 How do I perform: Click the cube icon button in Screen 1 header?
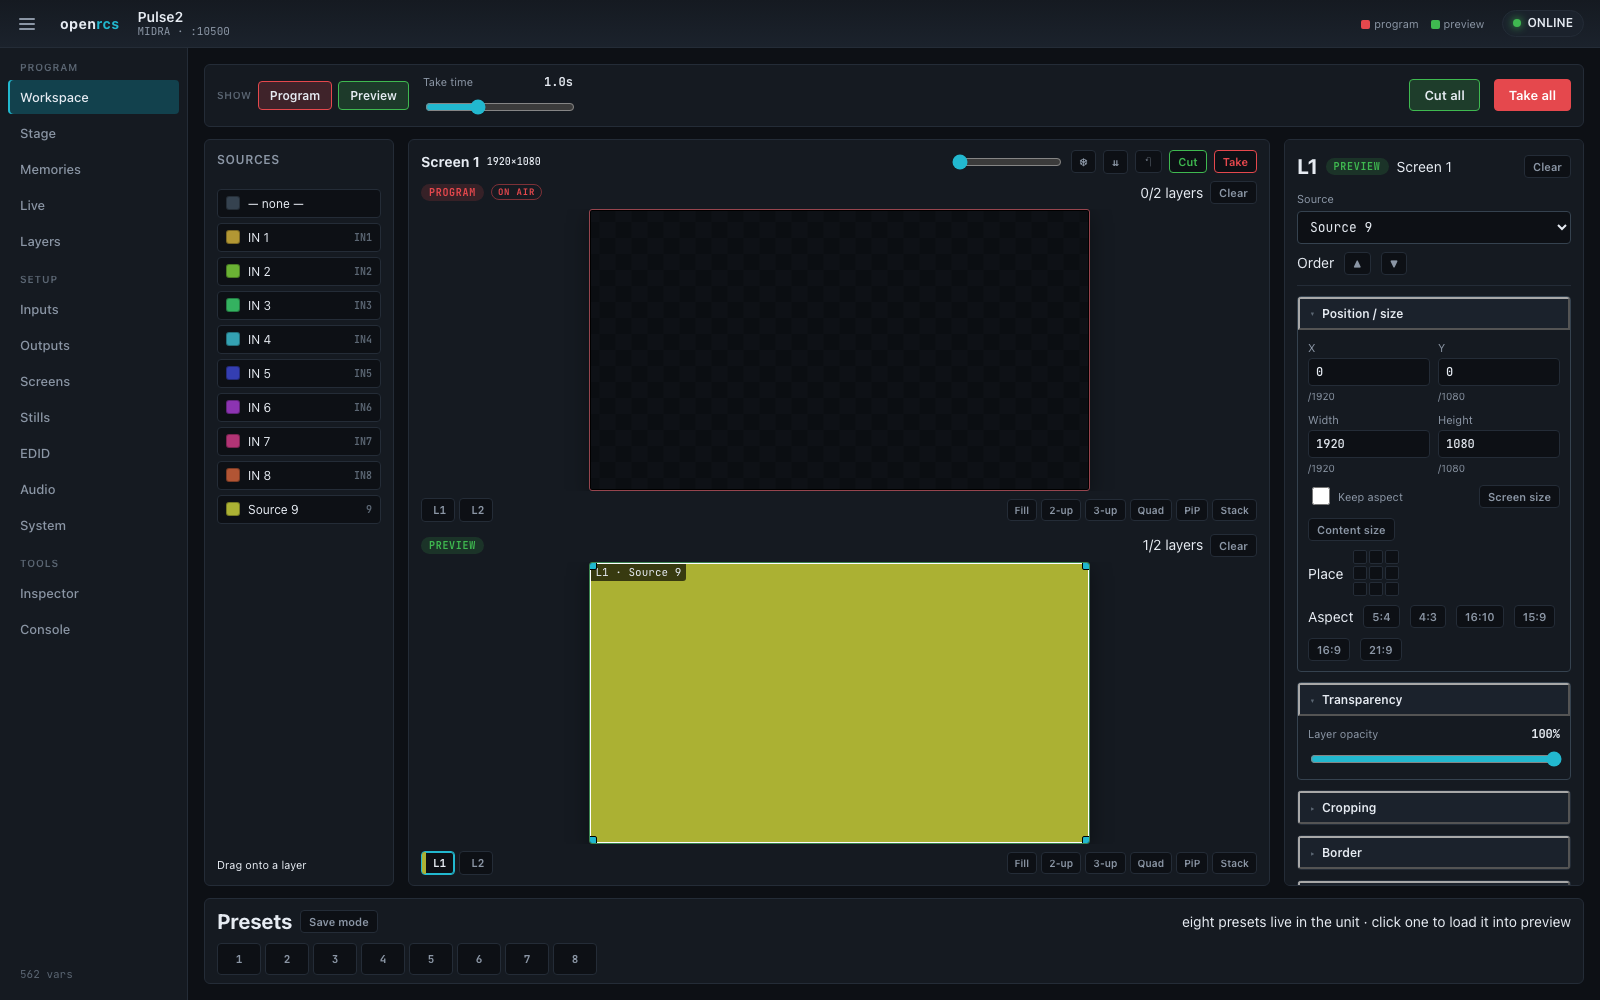pos(1083,162)
